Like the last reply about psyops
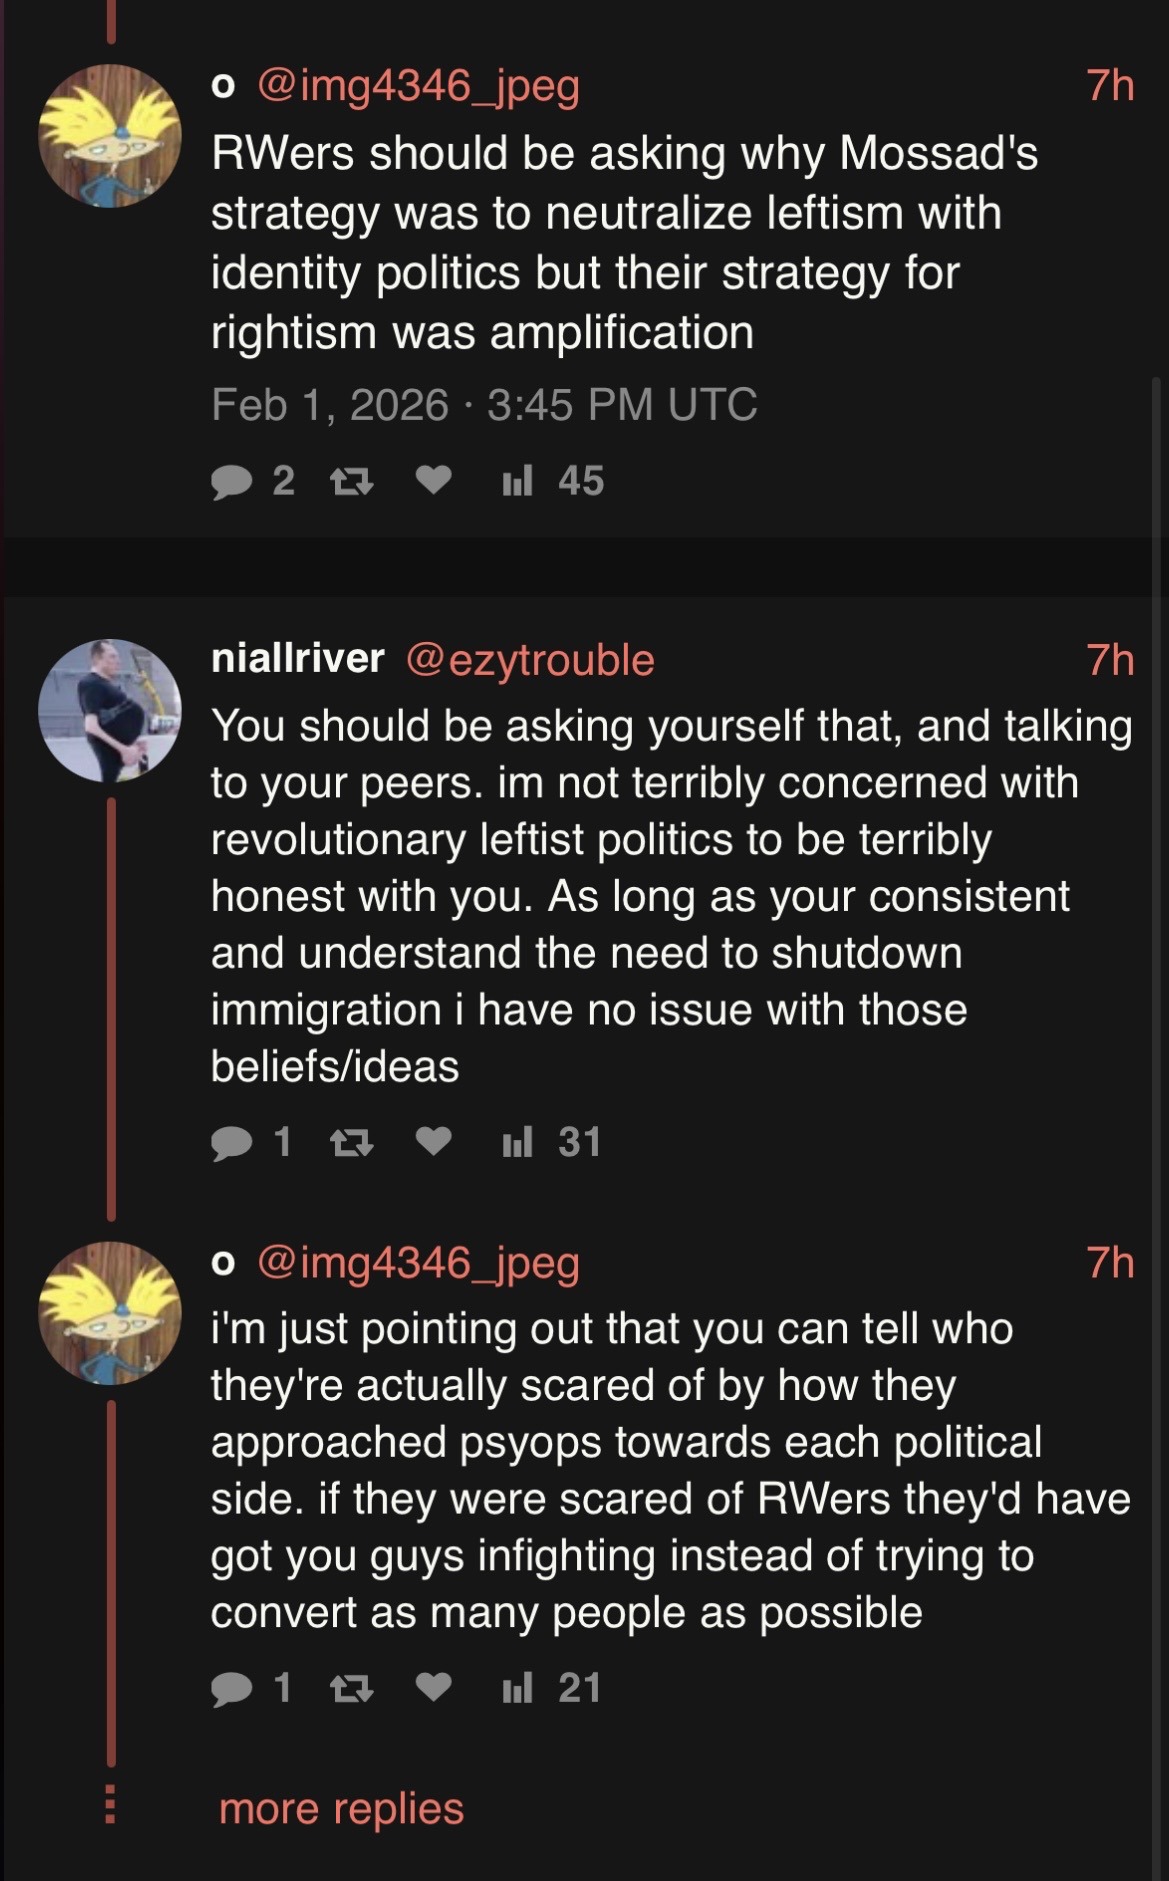 pos(432,1688)
